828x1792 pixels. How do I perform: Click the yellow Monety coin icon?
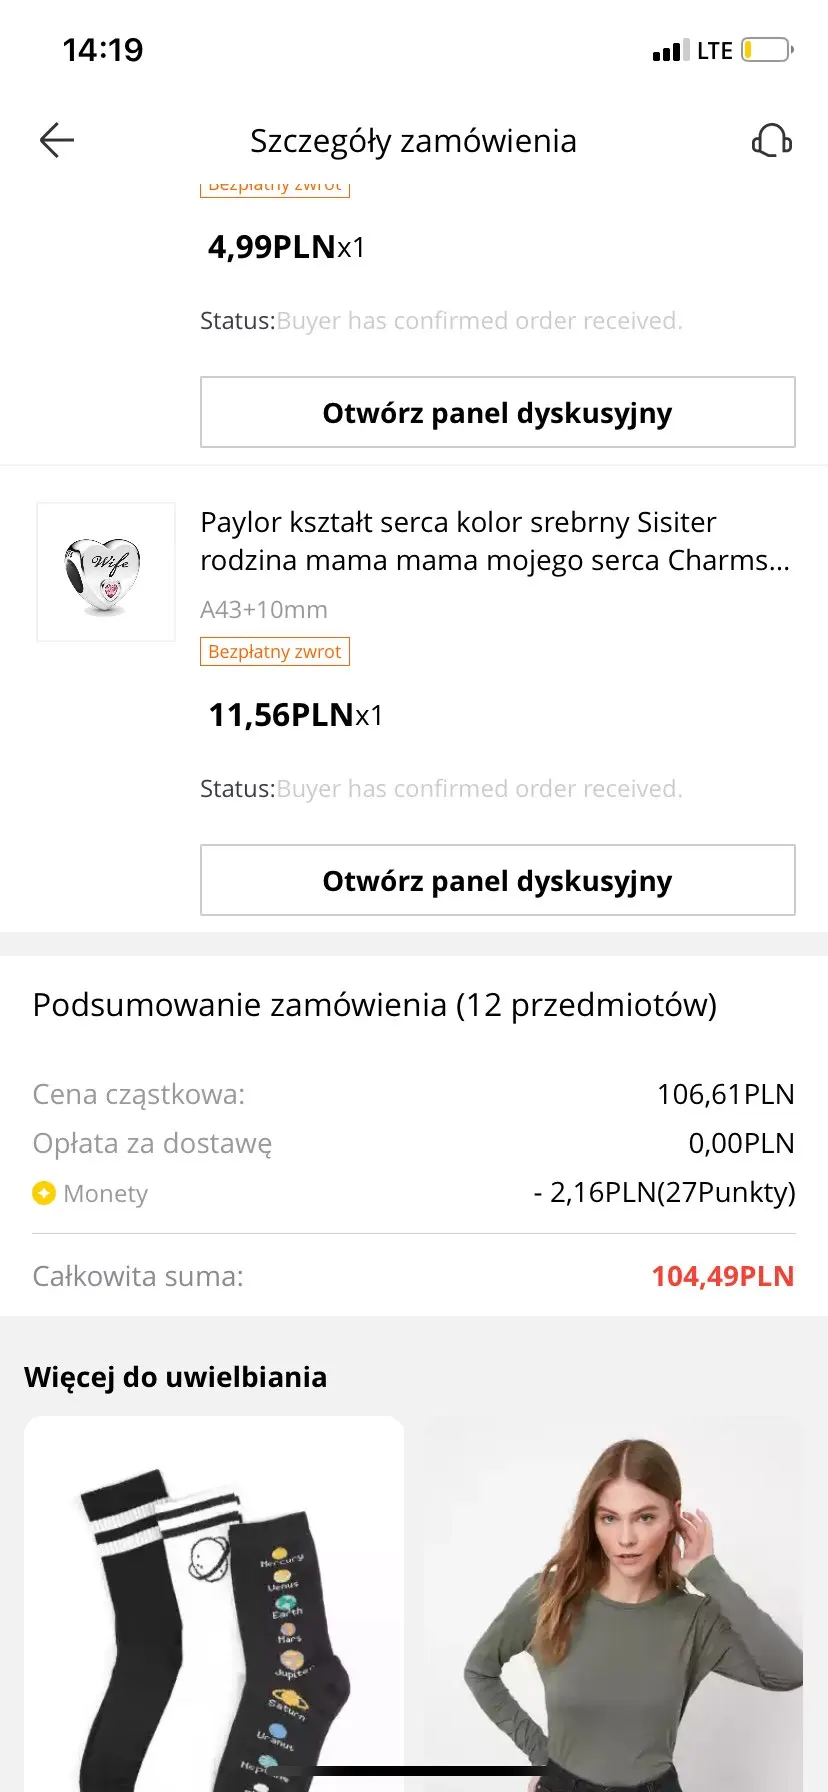[44, 1193]
